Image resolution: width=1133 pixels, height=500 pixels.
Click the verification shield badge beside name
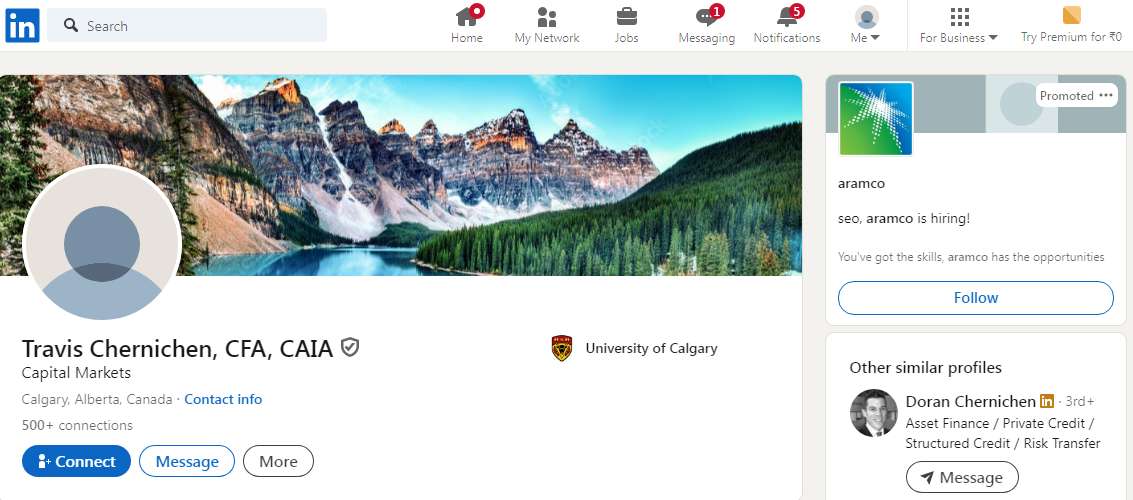coord(350,348)
